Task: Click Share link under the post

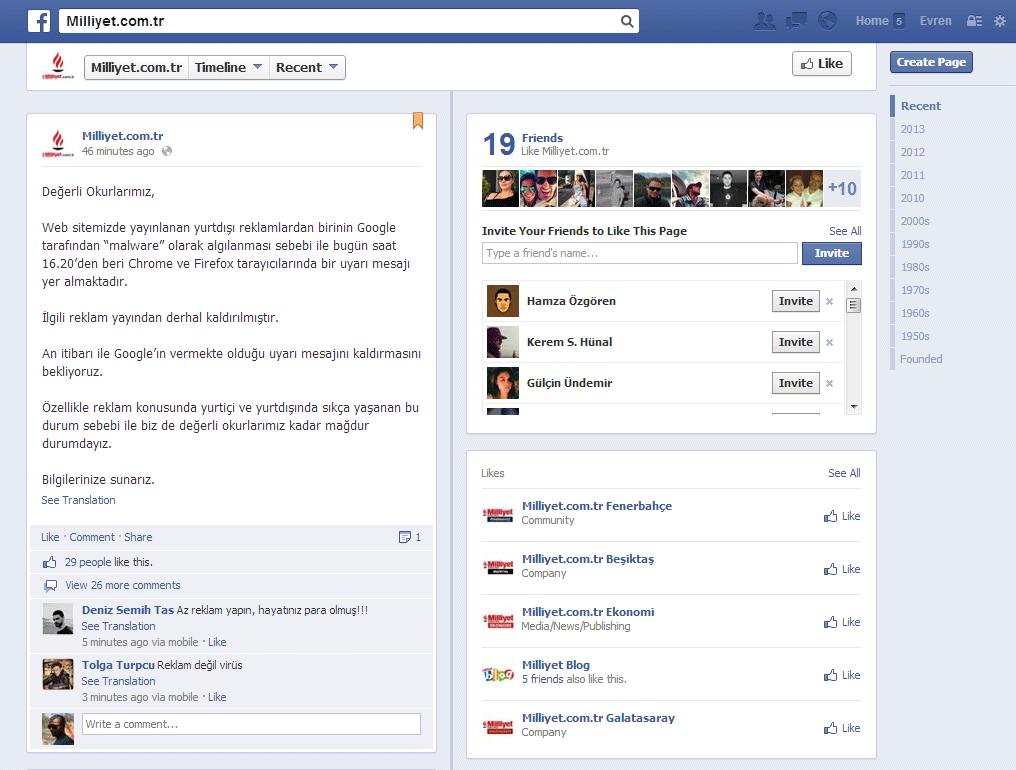Action: (x=138, y=537)
